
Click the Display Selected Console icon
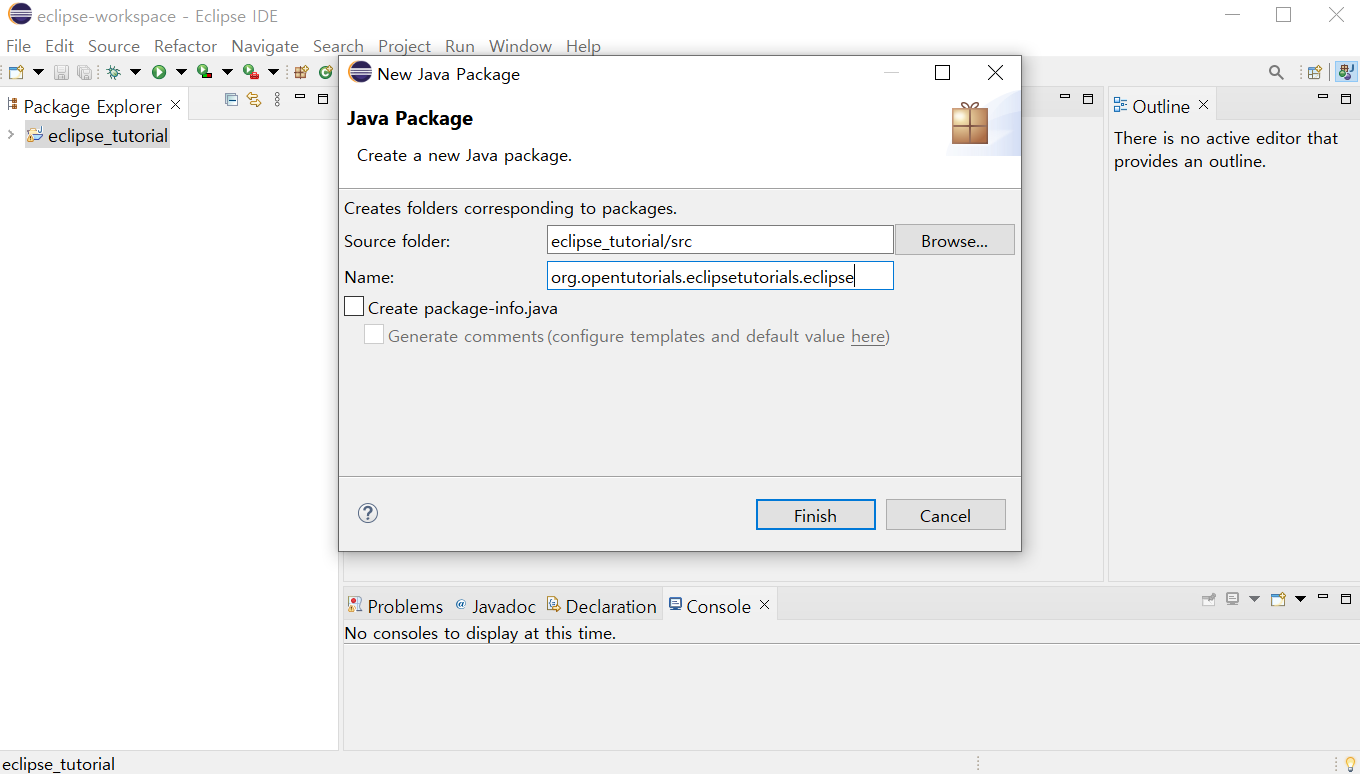click(1232, 599)
